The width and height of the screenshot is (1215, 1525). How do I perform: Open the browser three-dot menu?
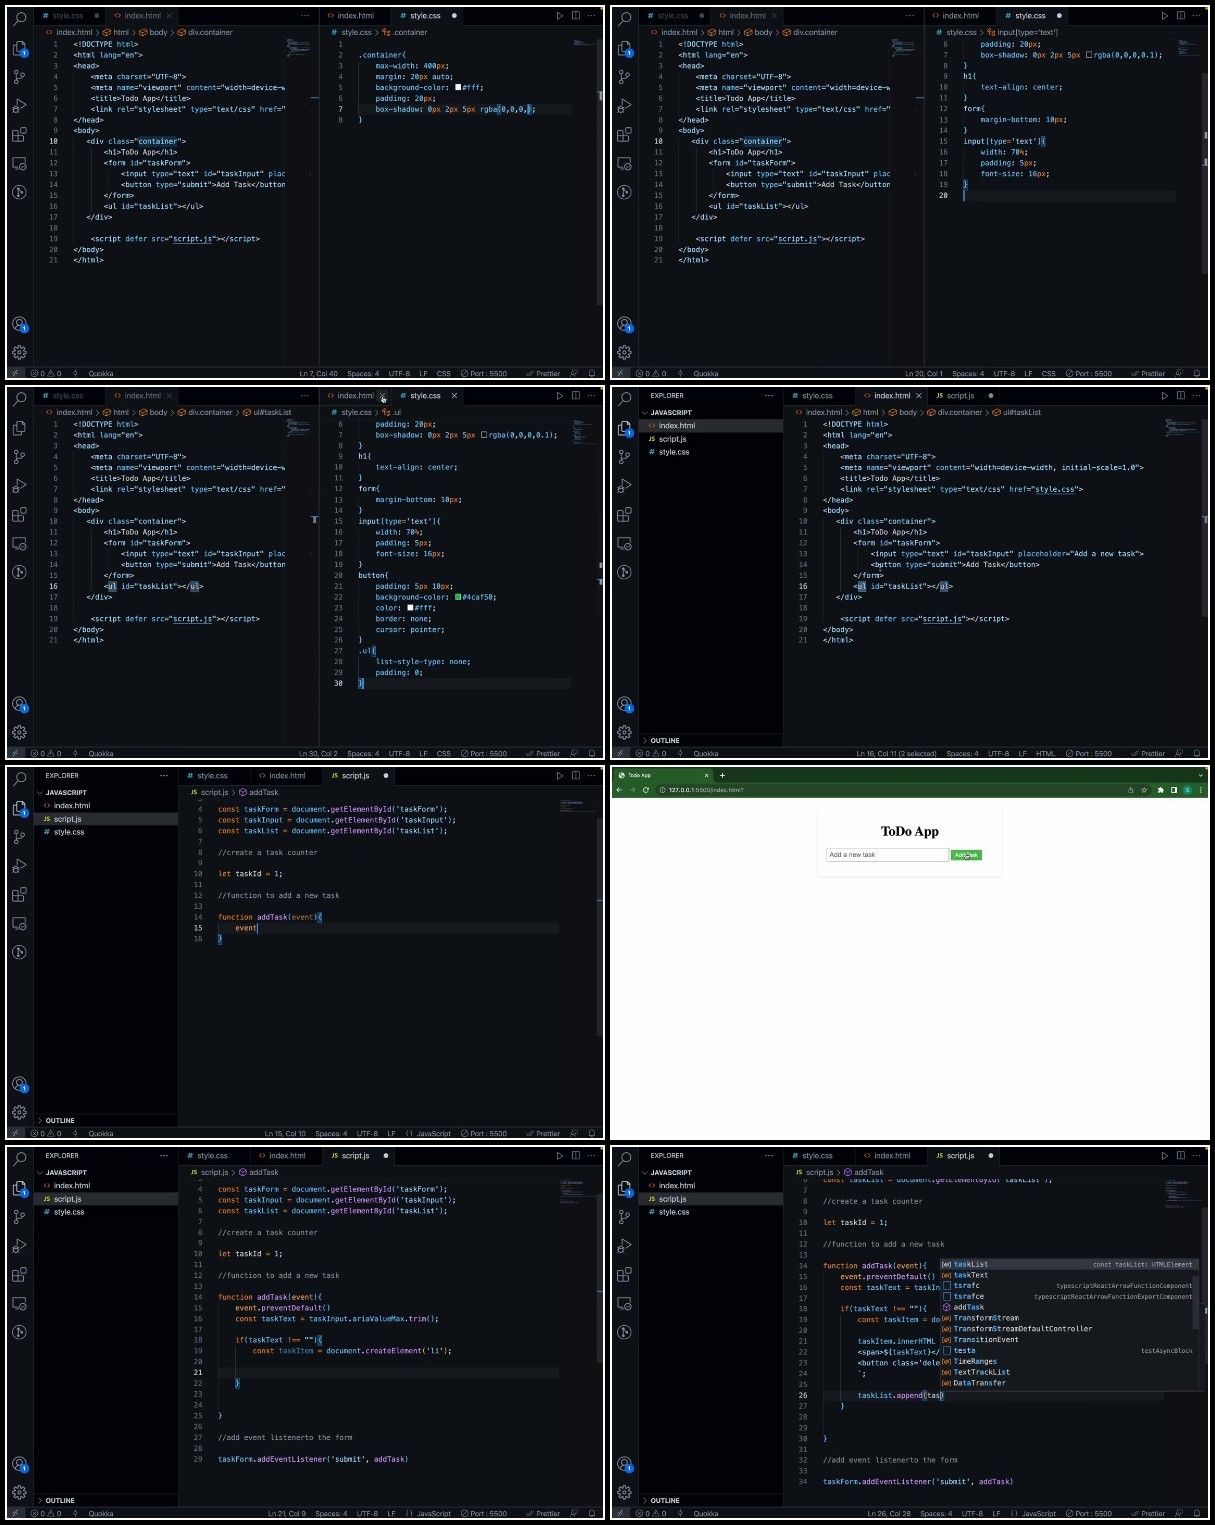tap(1201, 790)
